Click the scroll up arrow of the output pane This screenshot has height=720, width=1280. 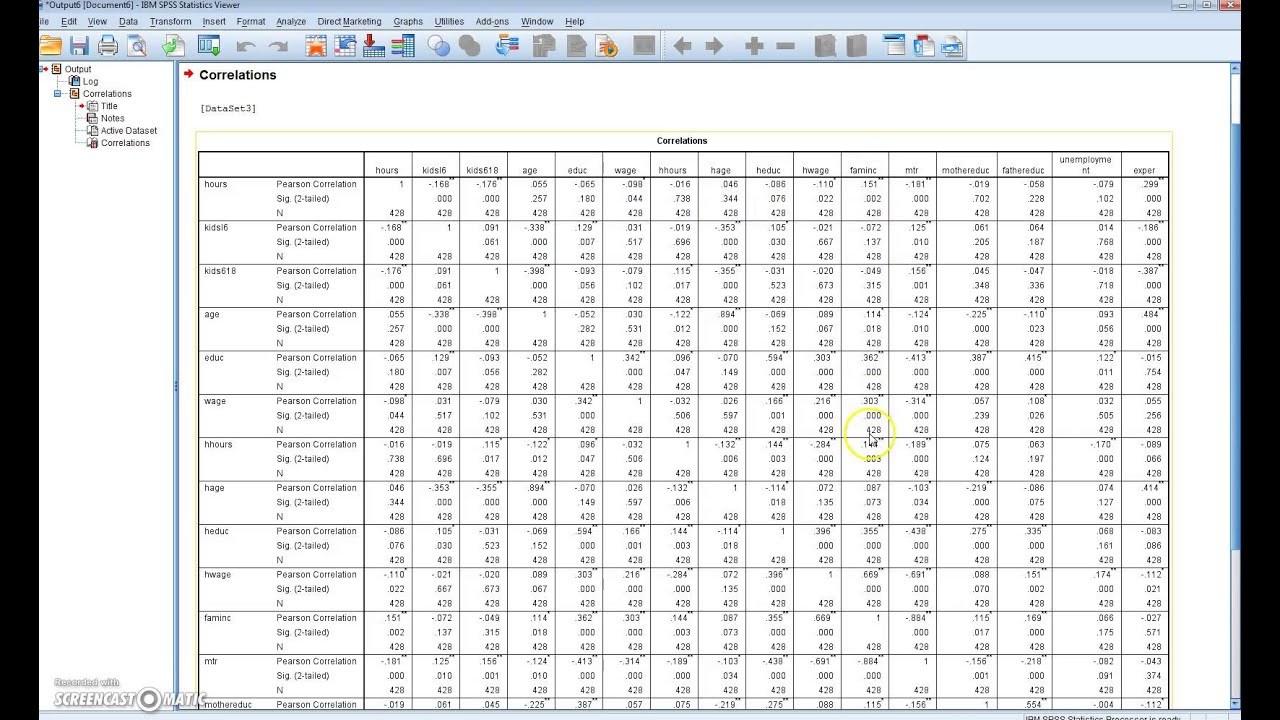(1235, 69)
